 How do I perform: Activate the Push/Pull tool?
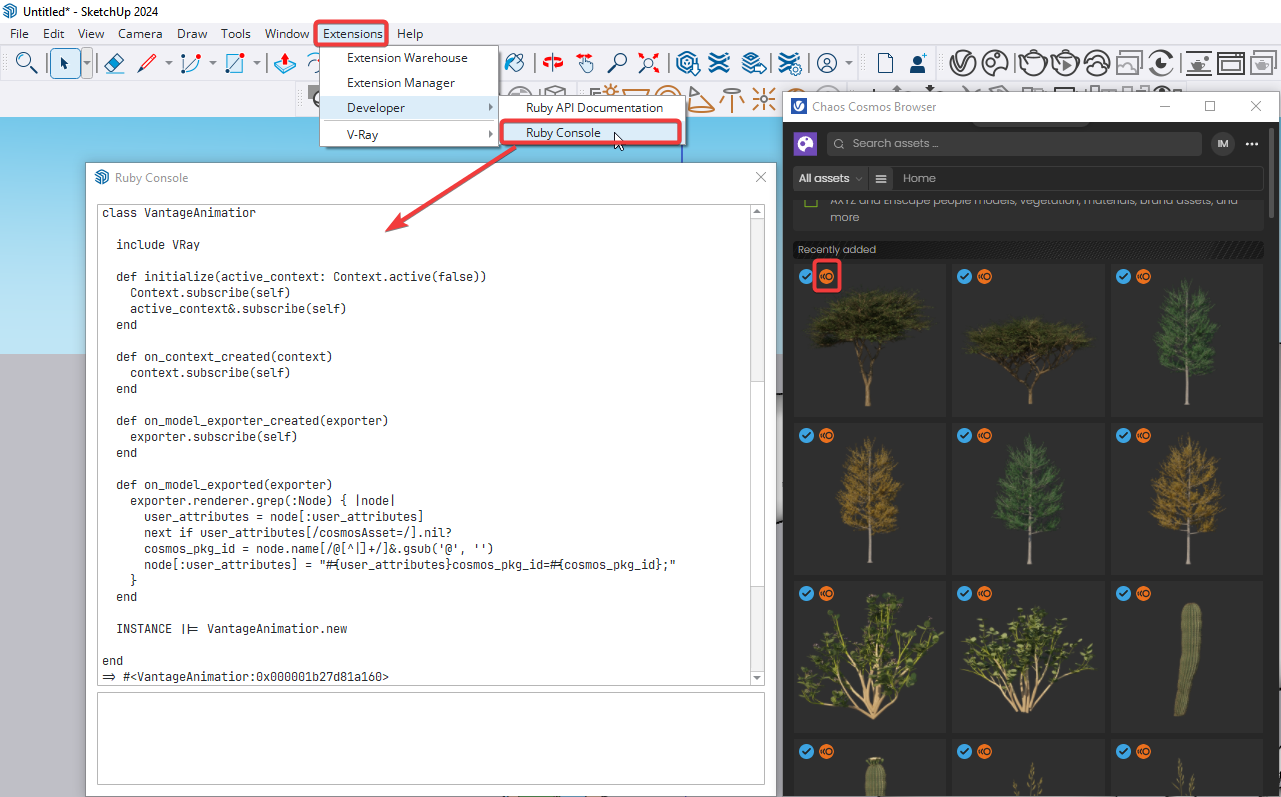coord(285,63)
